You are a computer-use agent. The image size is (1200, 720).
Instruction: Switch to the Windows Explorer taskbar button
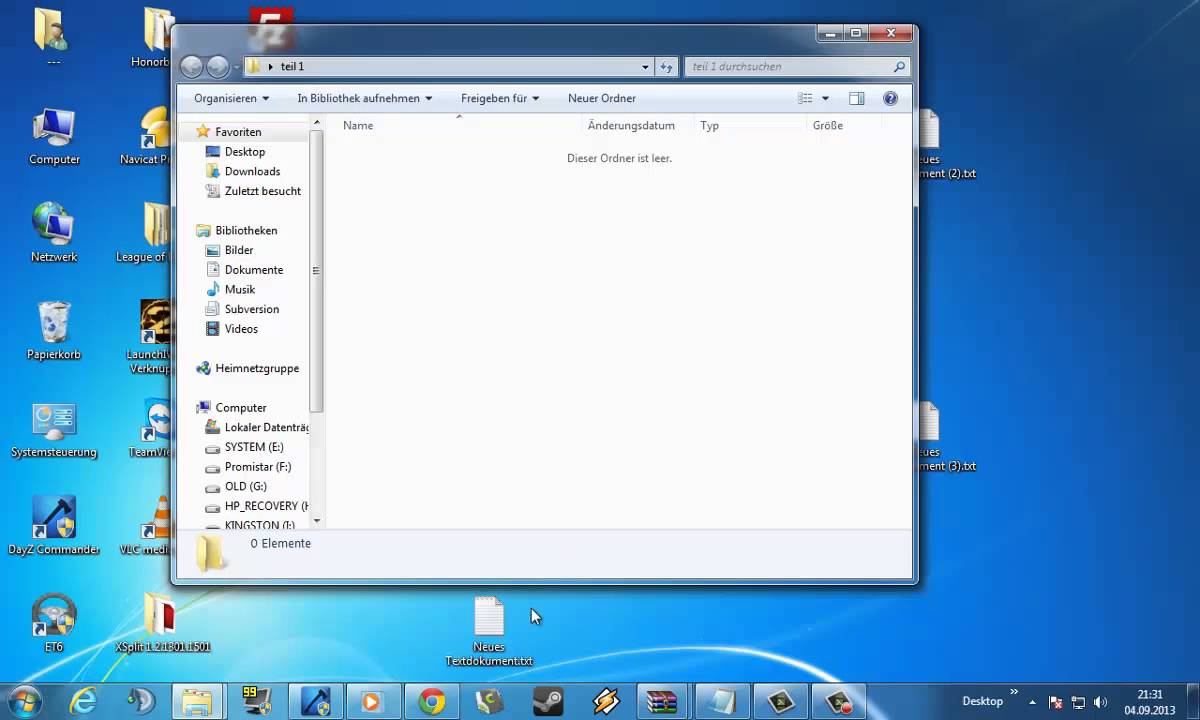tap(199, 702)
